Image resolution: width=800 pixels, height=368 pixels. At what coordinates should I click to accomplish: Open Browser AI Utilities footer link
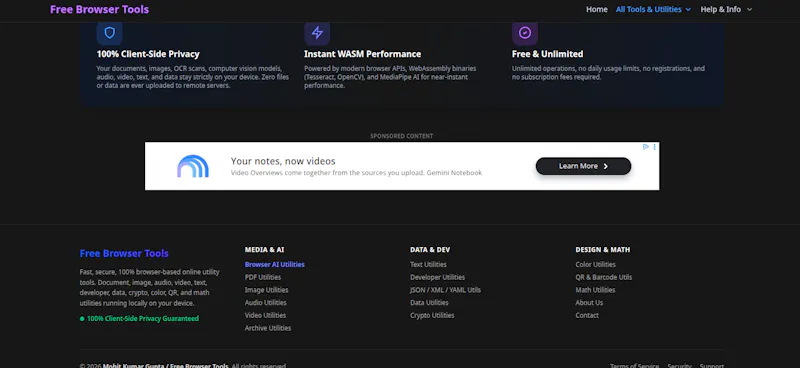(x=274, y=264)
